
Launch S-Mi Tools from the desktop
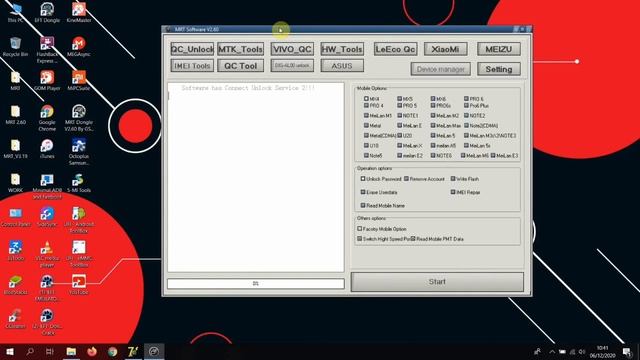pos(79,183)
